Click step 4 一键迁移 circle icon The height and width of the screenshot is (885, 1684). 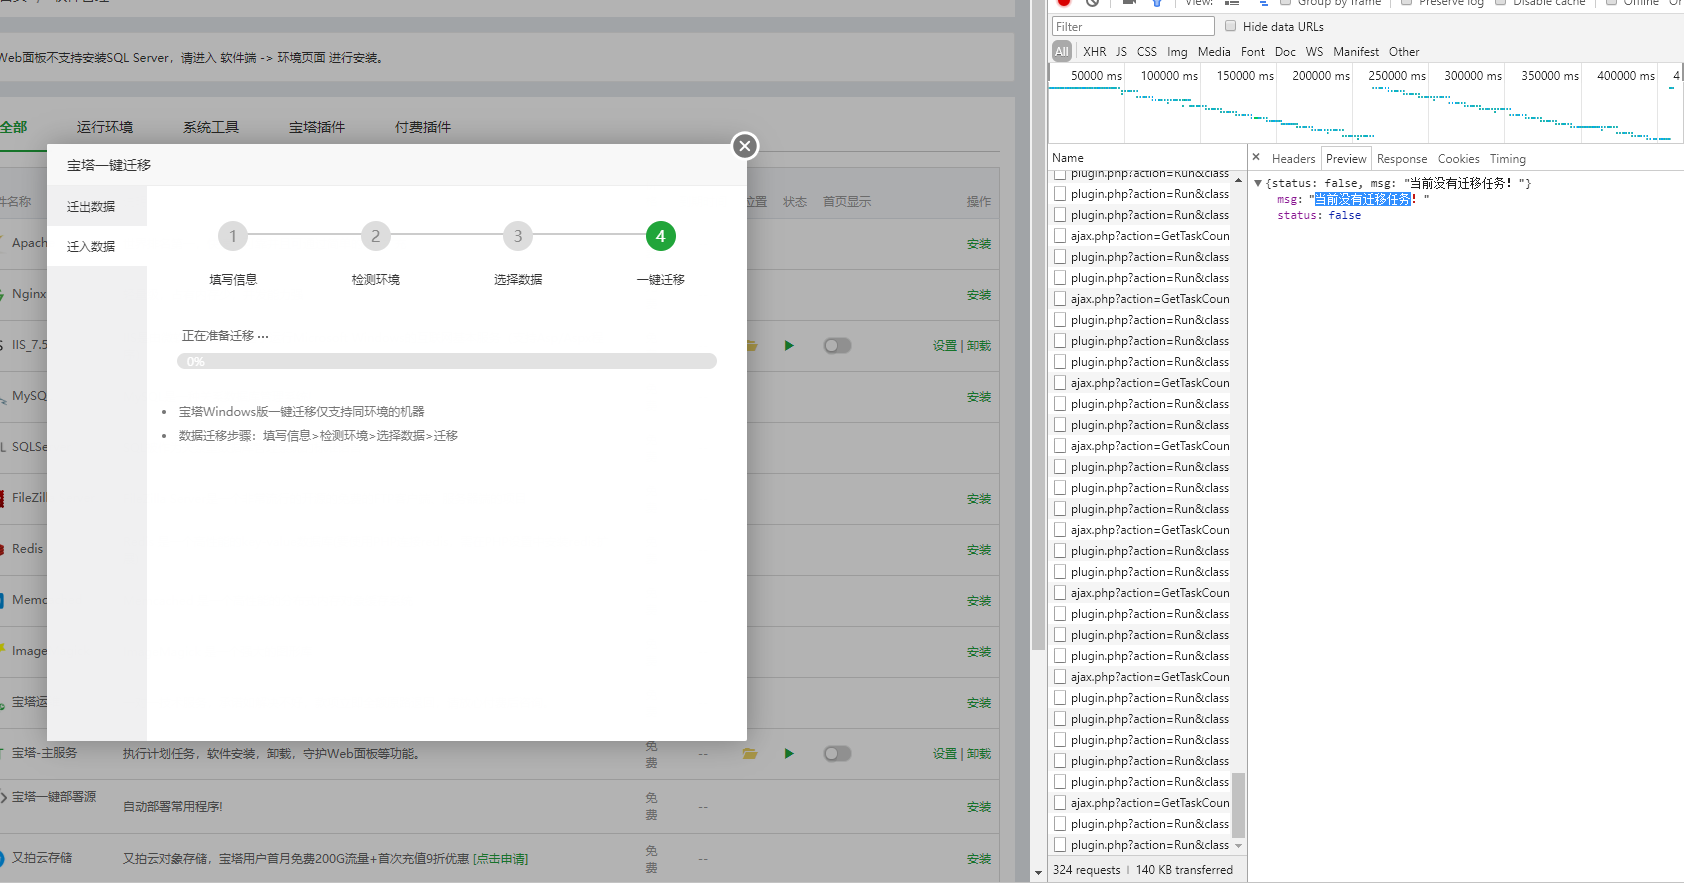[x=660, y=236]
